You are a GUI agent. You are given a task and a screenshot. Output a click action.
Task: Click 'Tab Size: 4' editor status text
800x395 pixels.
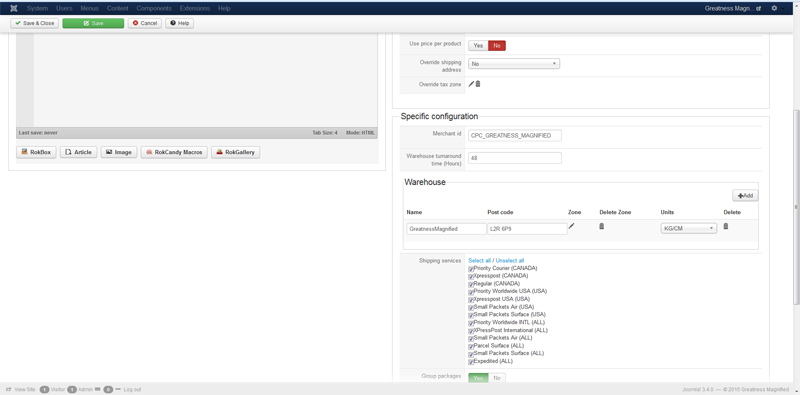(x=325, y=133)
